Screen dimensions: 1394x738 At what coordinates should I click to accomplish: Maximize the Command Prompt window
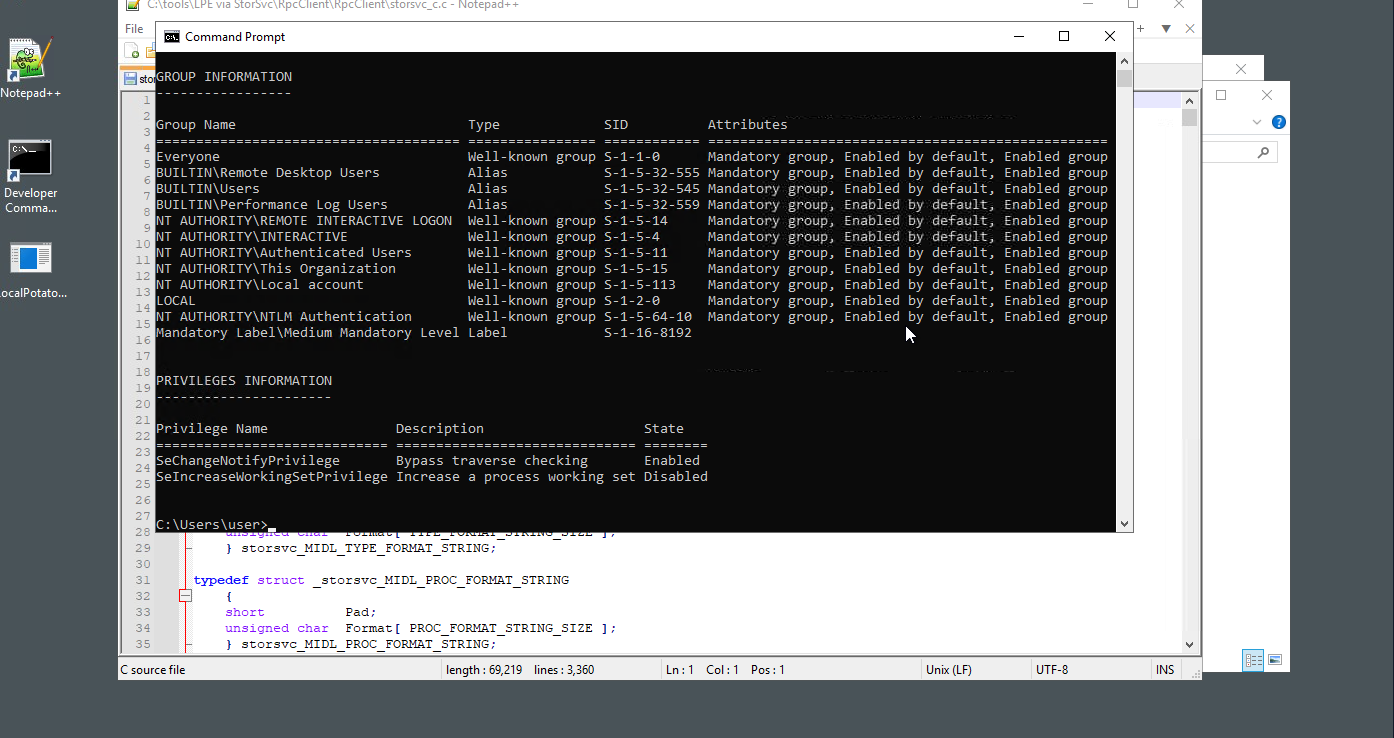pos(1064,36)
